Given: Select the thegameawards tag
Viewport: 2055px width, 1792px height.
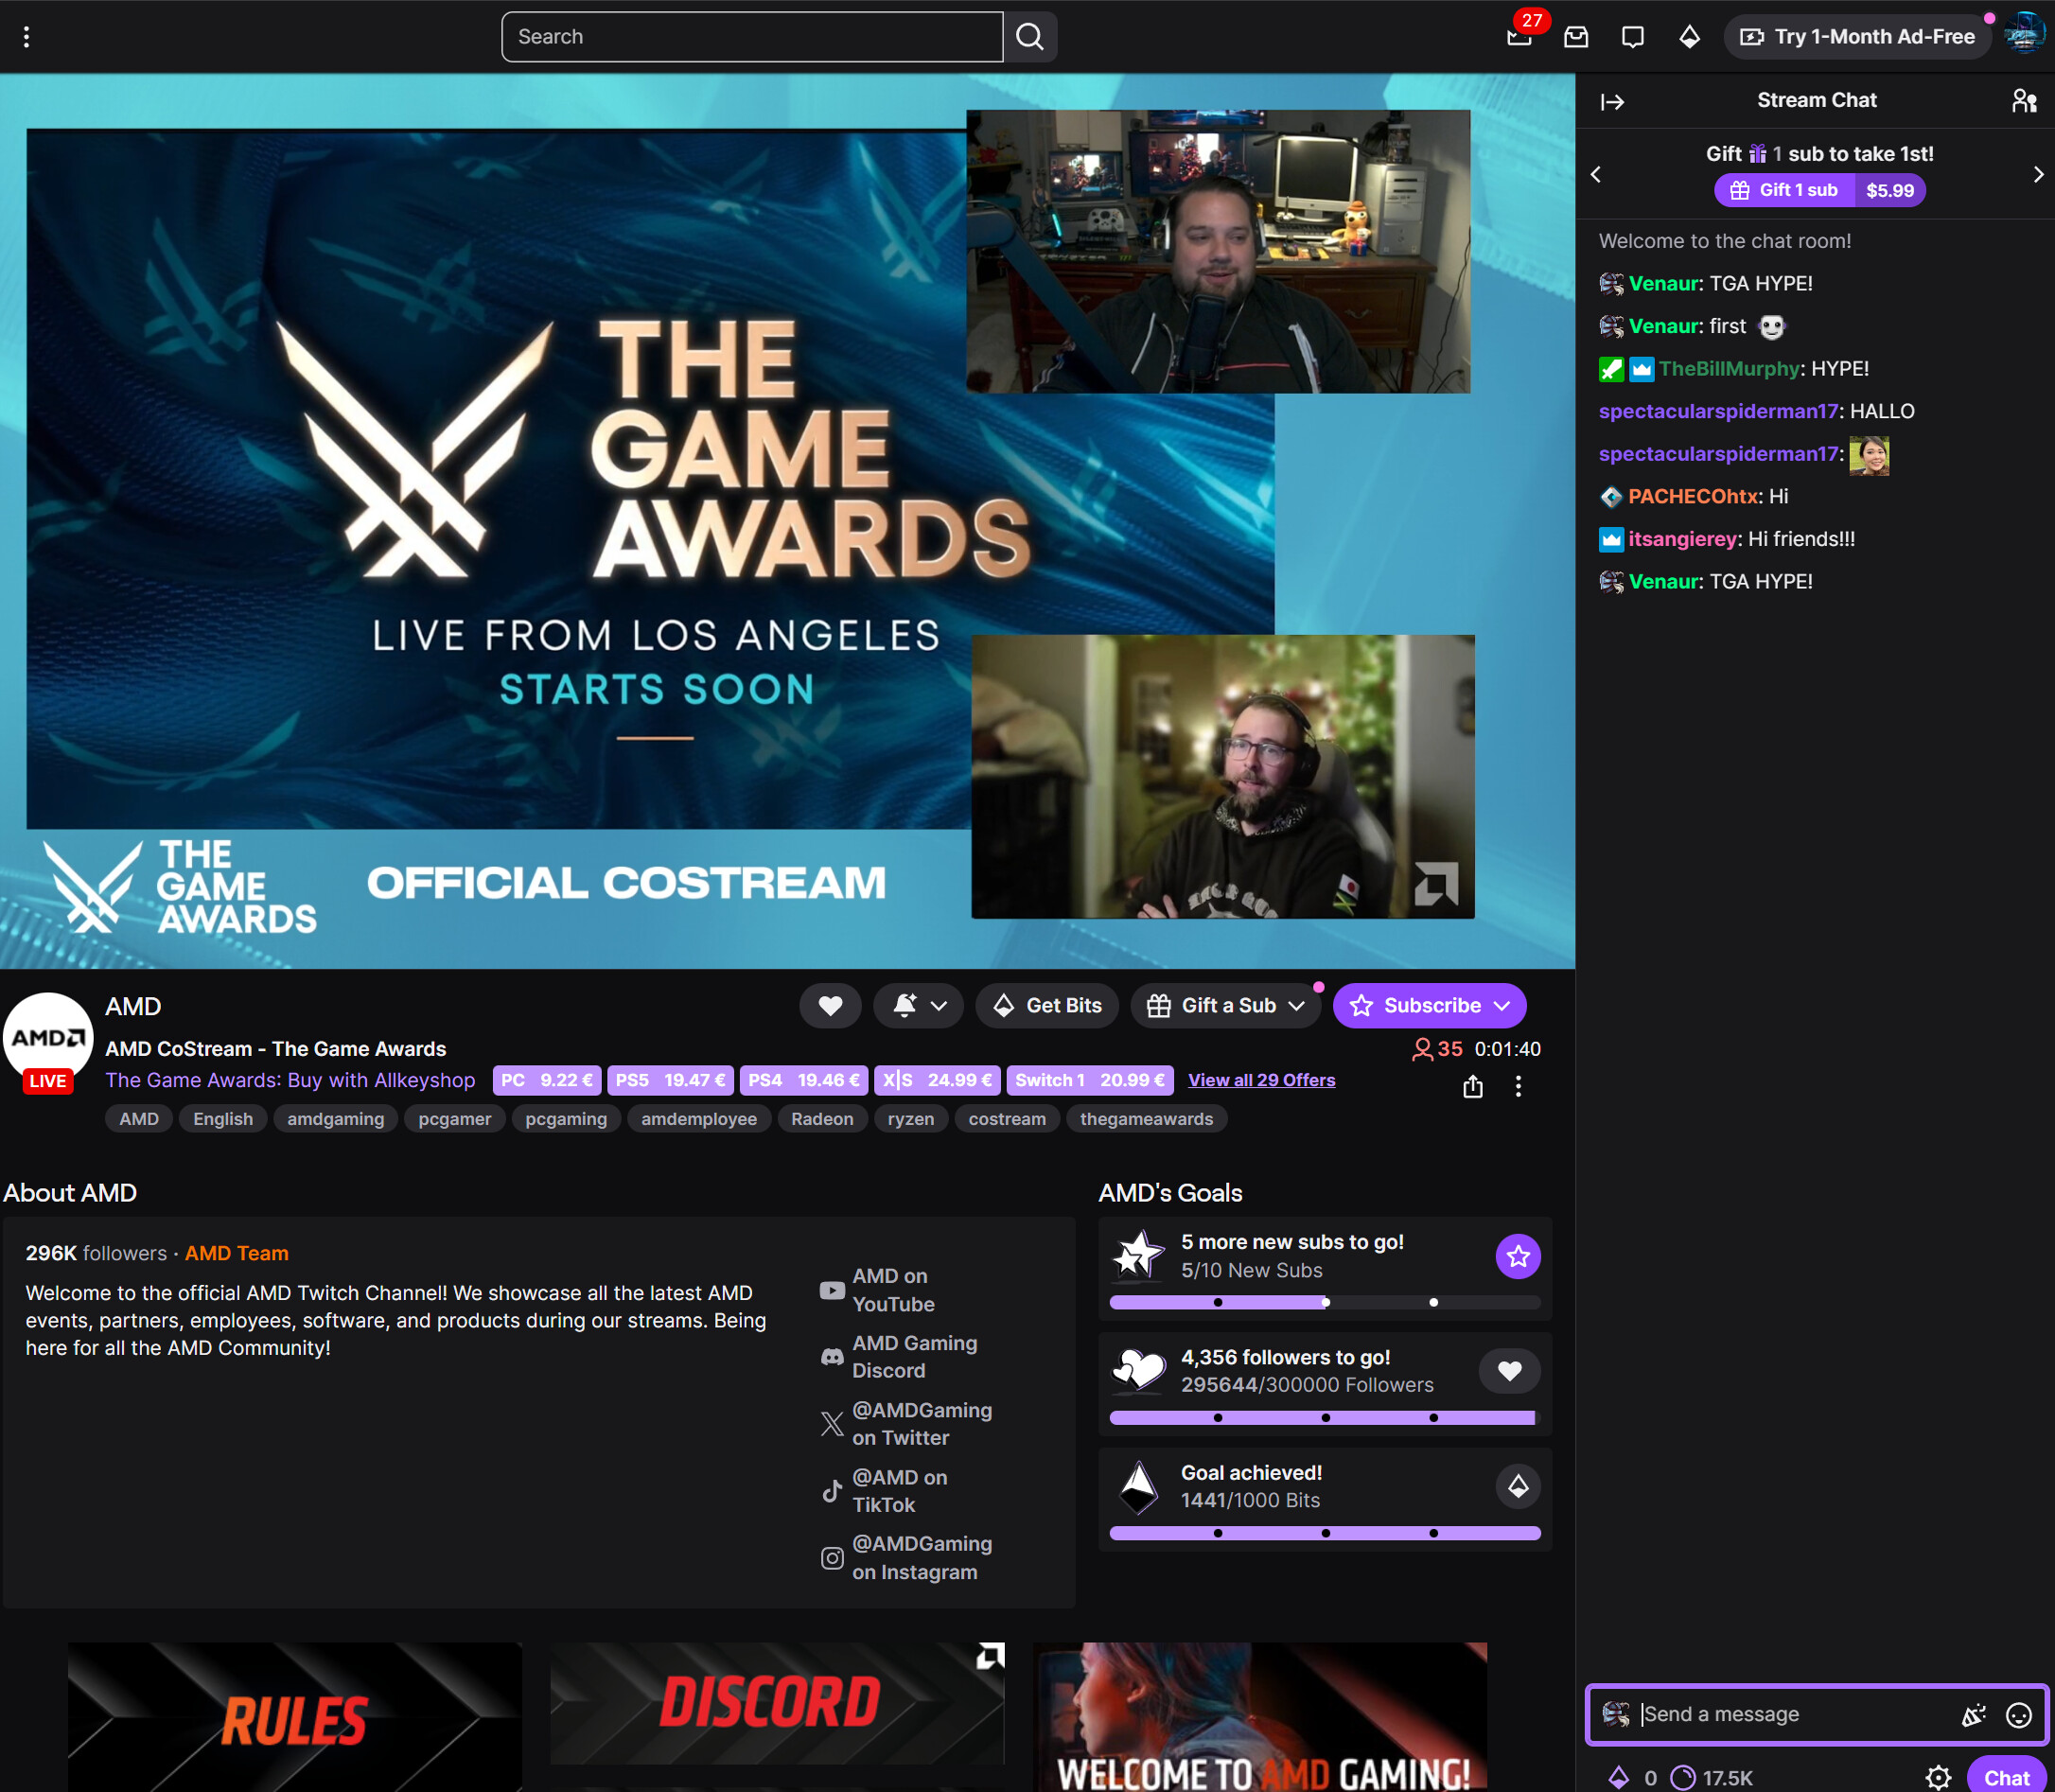Looking at the screenshot, I should [1146, 1119].
